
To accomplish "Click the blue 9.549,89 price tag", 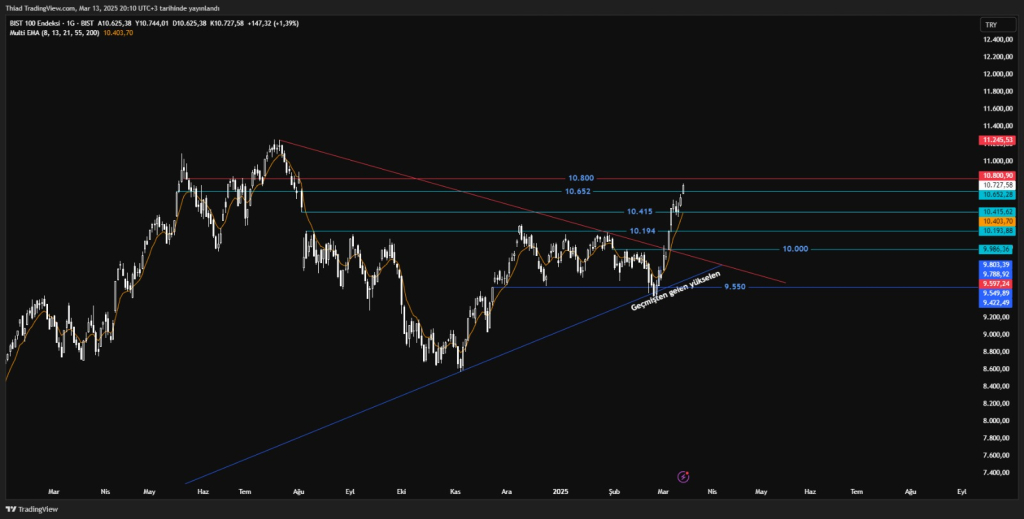I will [x=997, y=294].
